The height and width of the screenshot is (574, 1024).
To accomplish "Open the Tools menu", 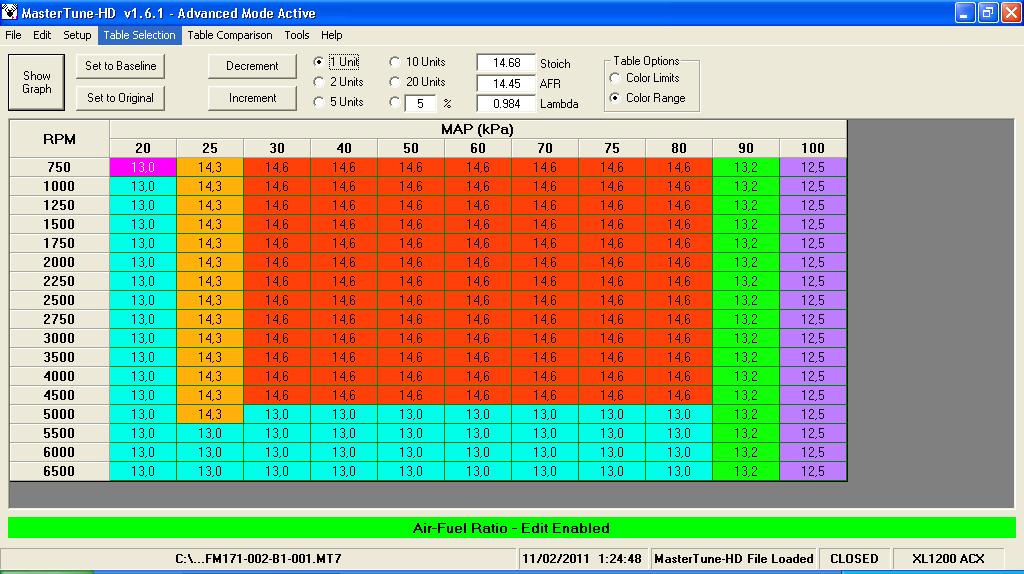I will click(296, 35).
